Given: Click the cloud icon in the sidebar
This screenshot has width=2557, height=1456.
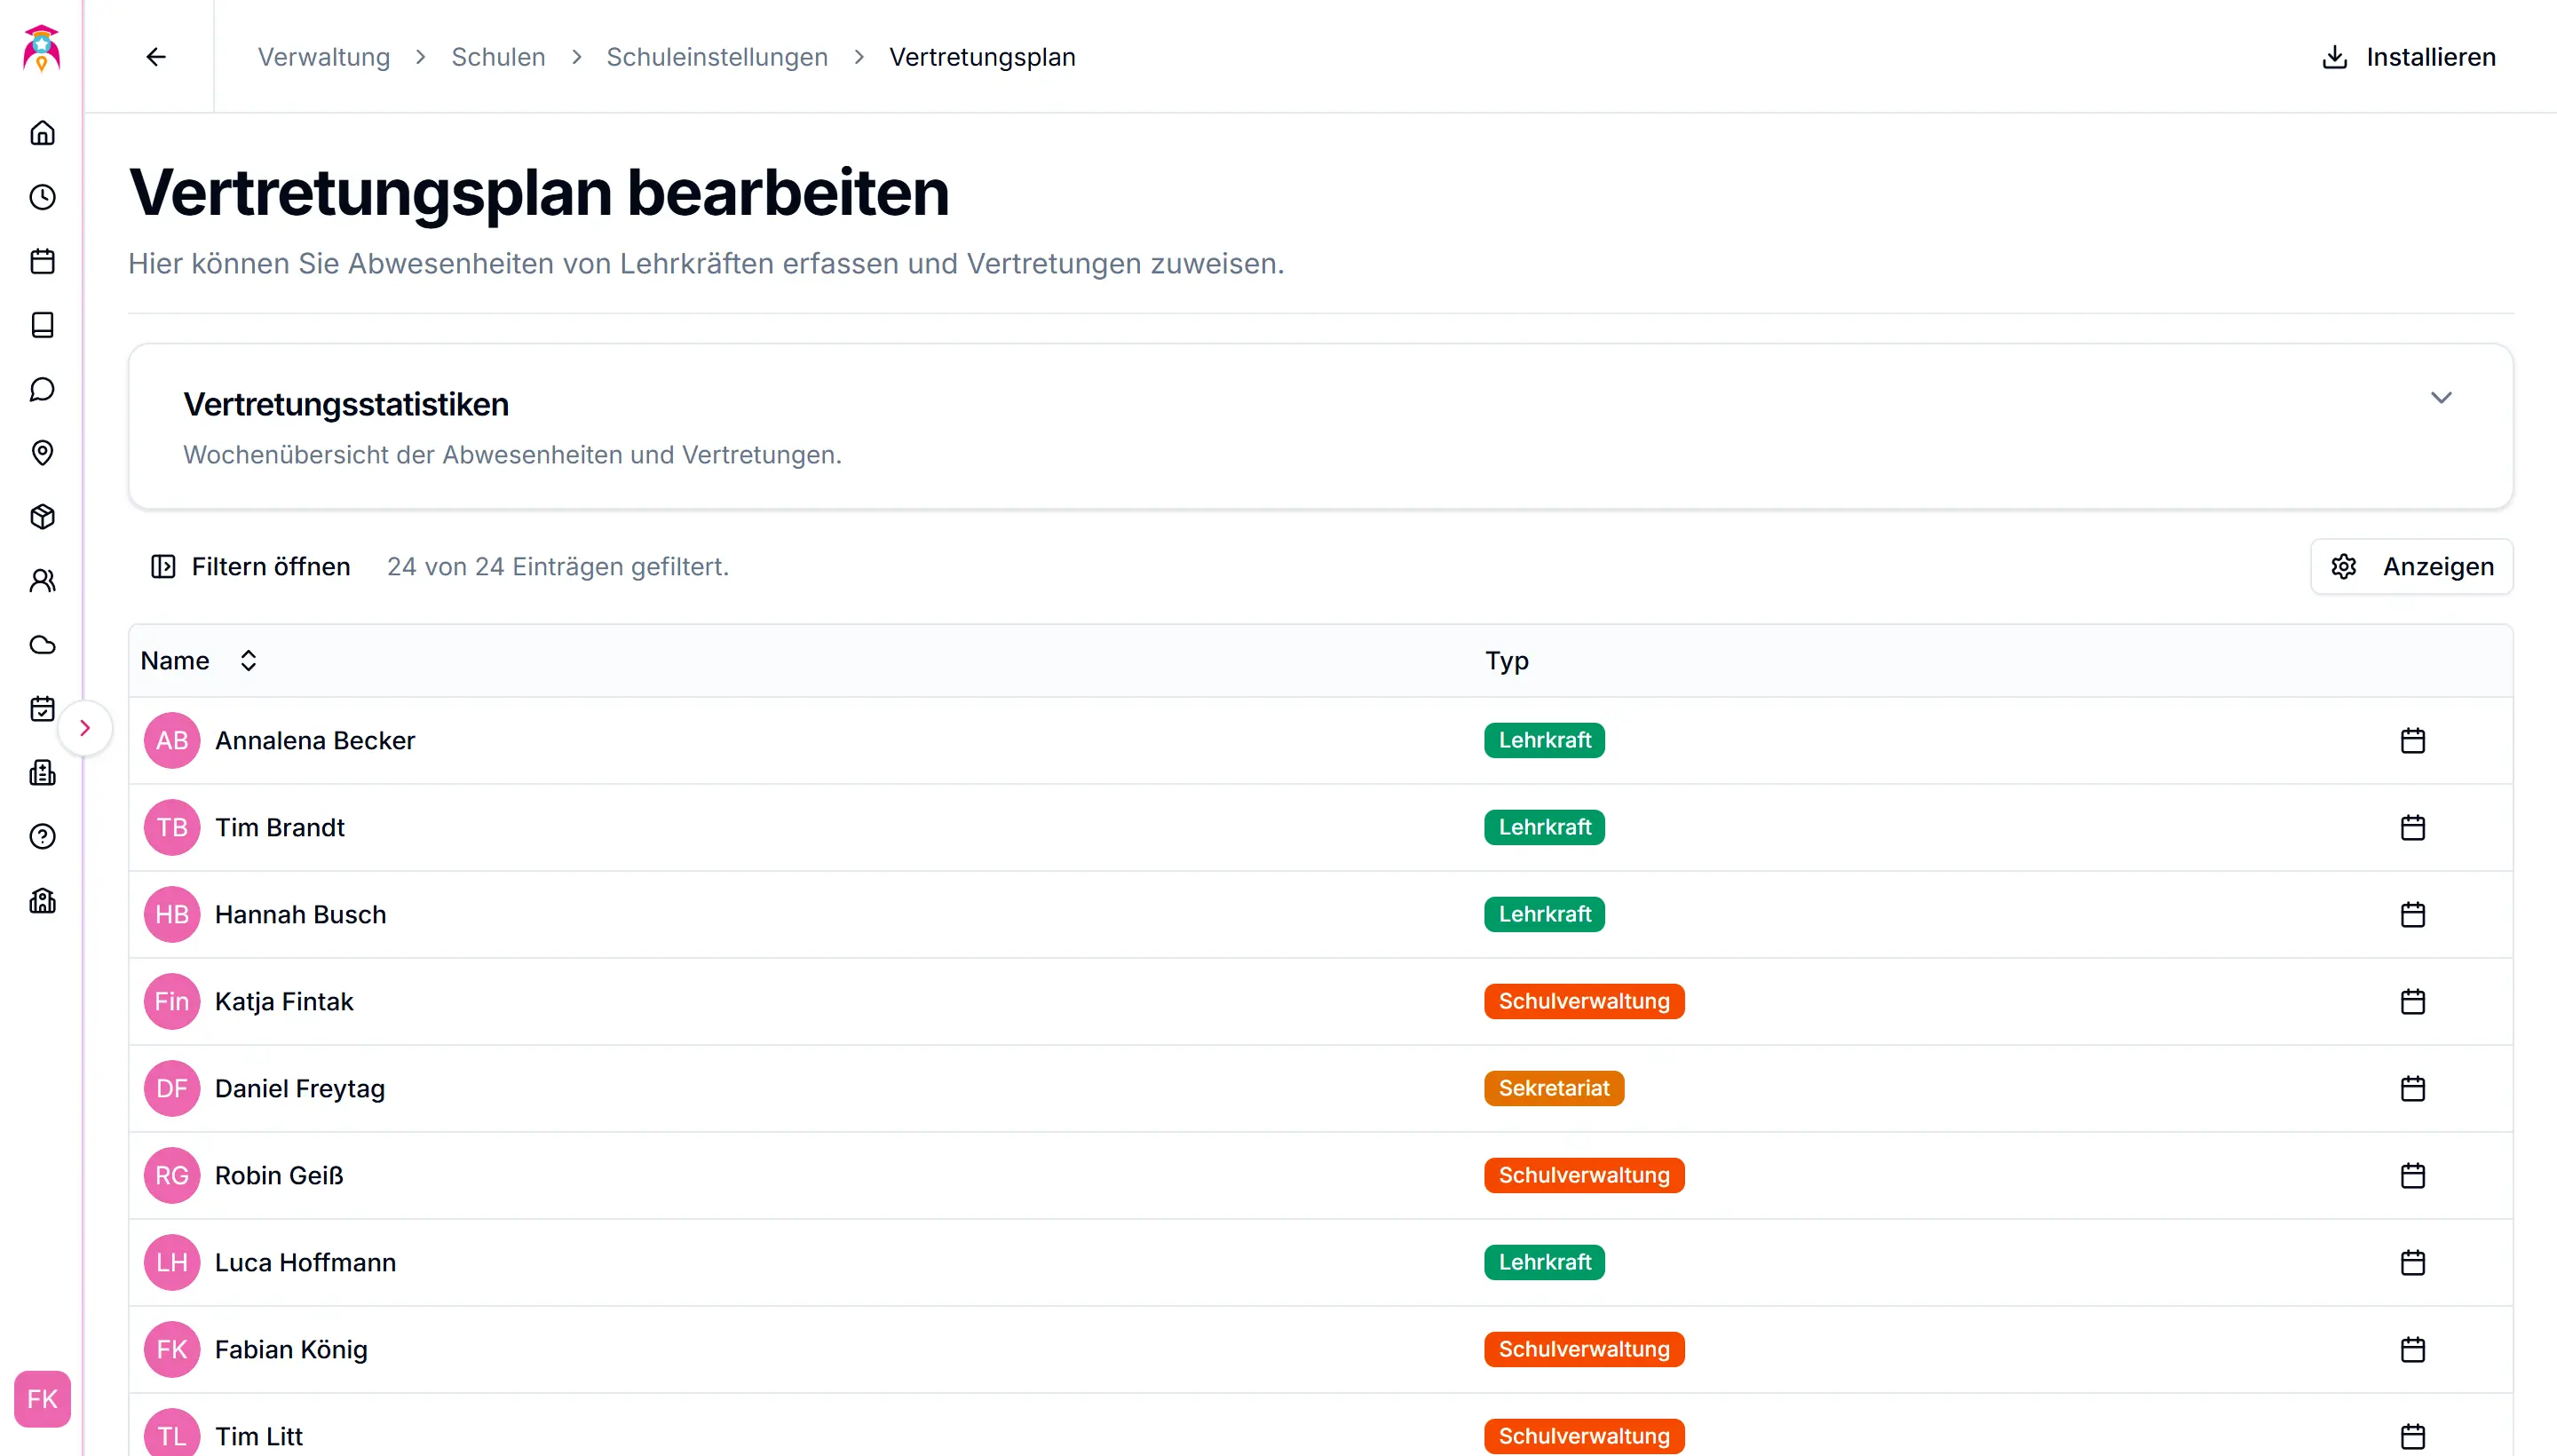Looking at the screenshot, I should click(x=42, y=645).
